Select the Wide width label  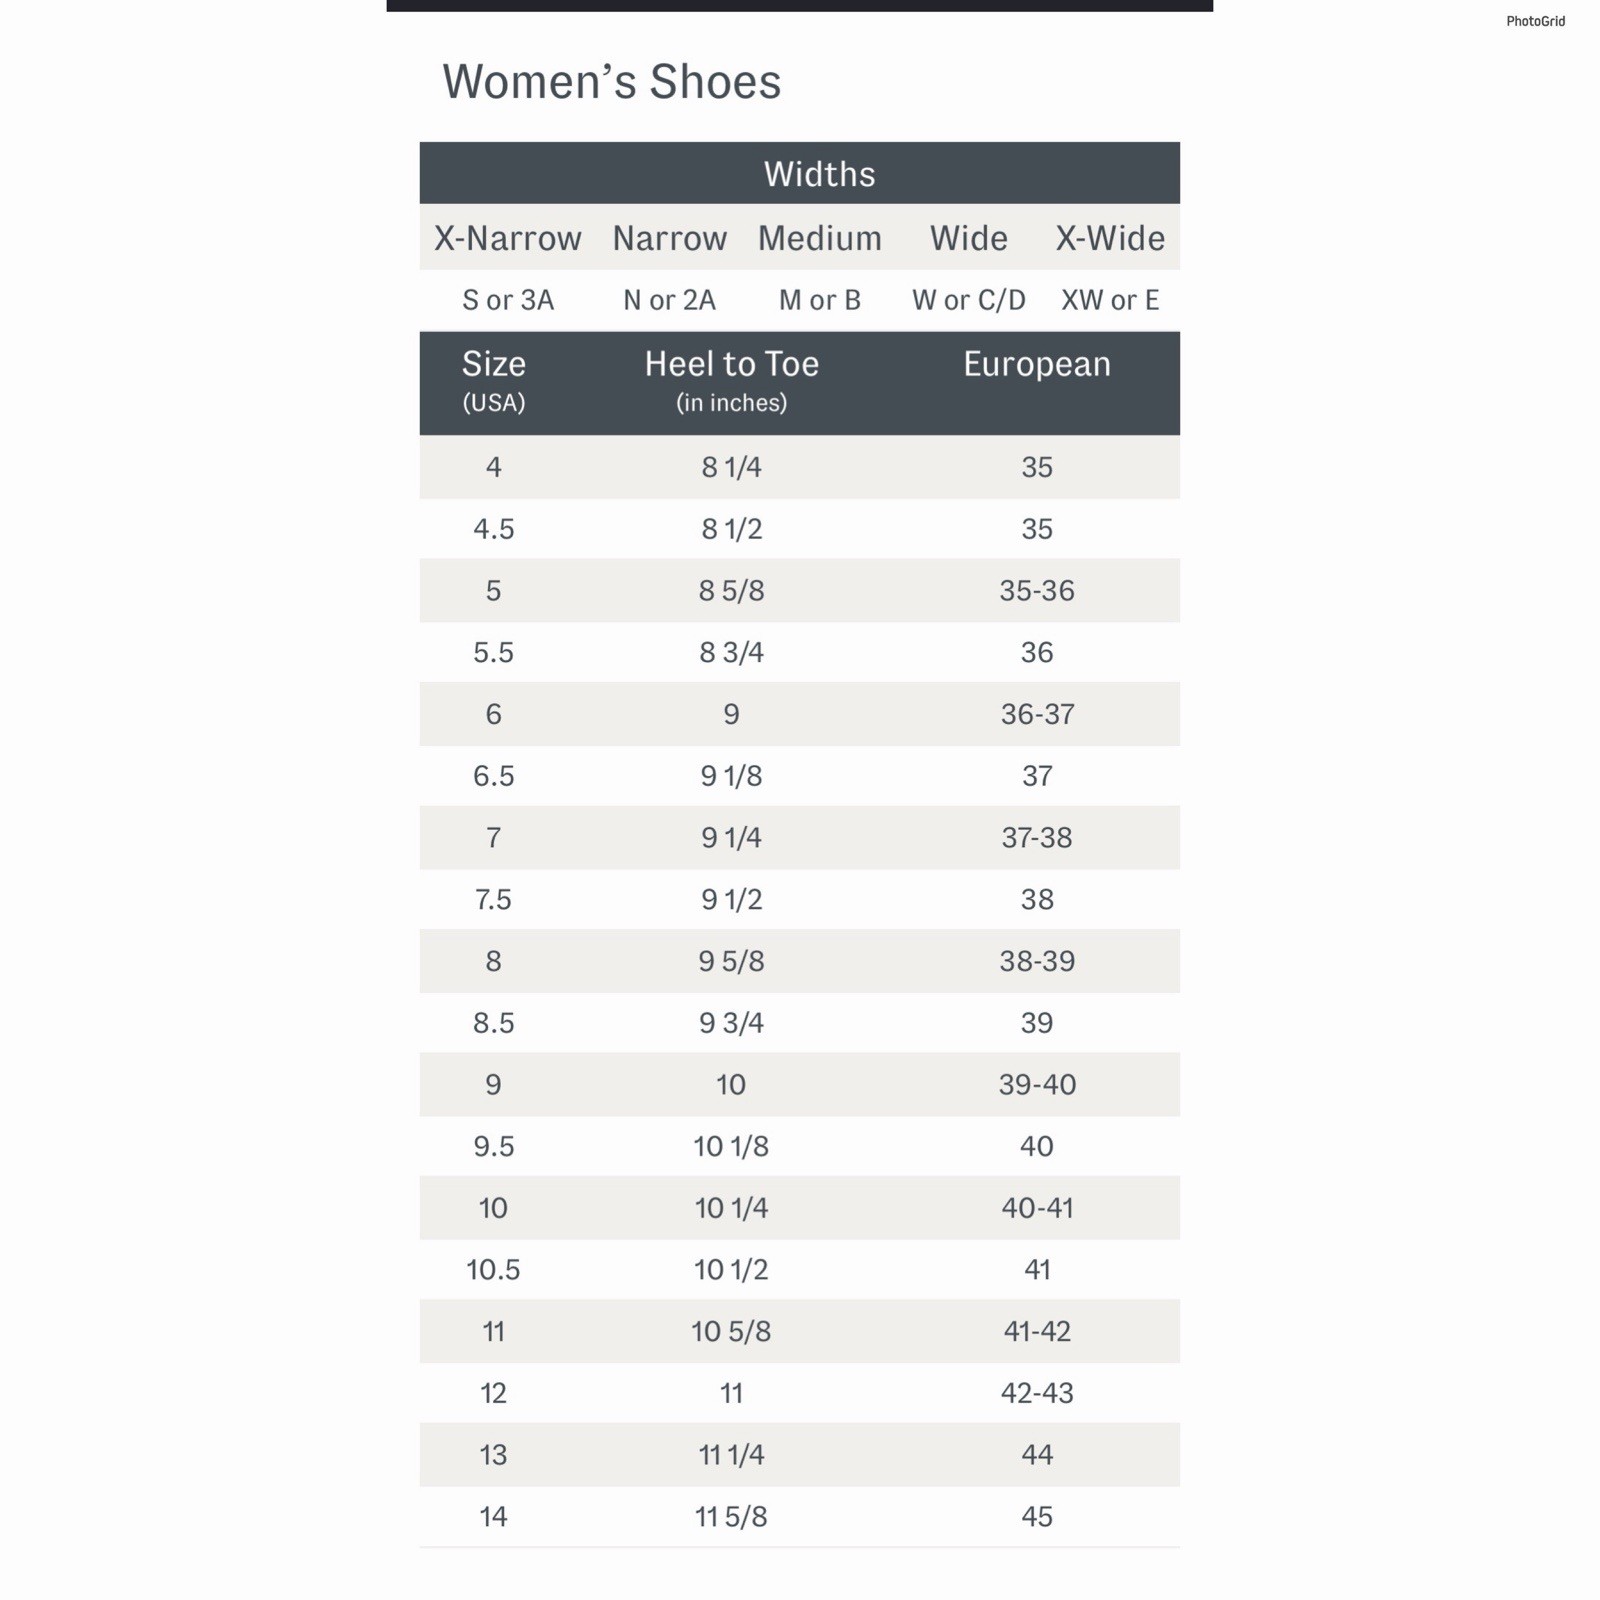click(x=968, y=238)
